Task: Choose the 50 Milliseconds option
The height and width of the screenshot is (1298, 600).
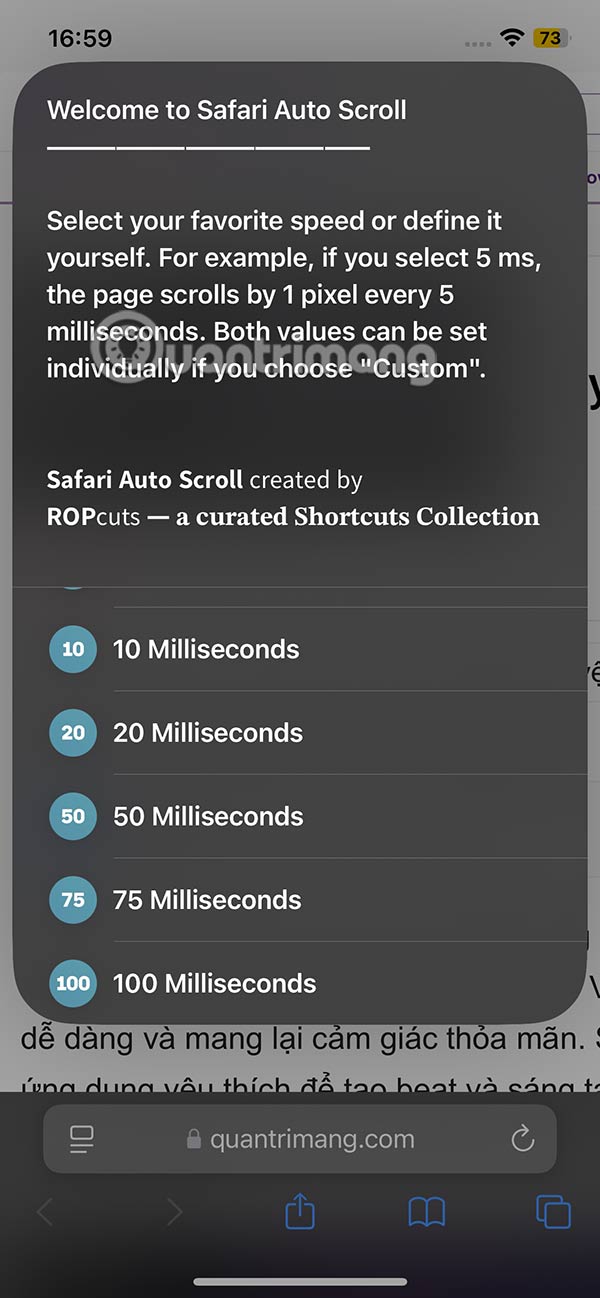Action: (207, 816)
